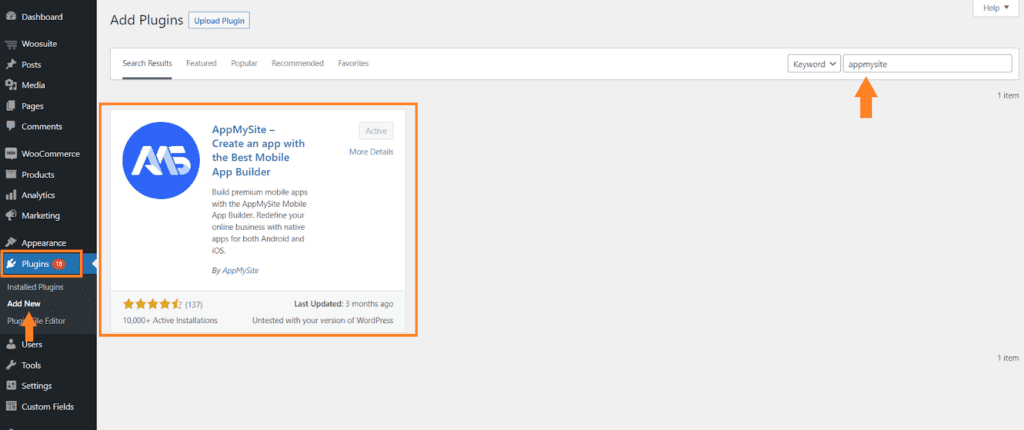Select Add New submenu item
Viewport: 1024px width, 430px height.
pyautogui.click(x=24, y=304)
